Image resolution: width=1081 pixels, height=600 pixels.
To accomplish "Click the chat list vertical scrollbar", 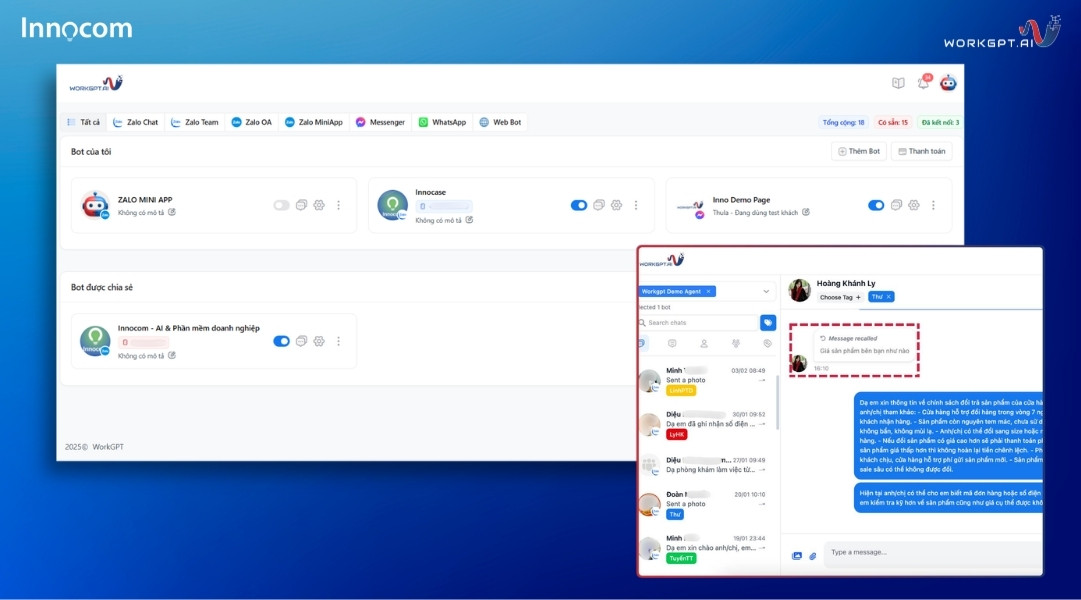I will coord(778,403).
